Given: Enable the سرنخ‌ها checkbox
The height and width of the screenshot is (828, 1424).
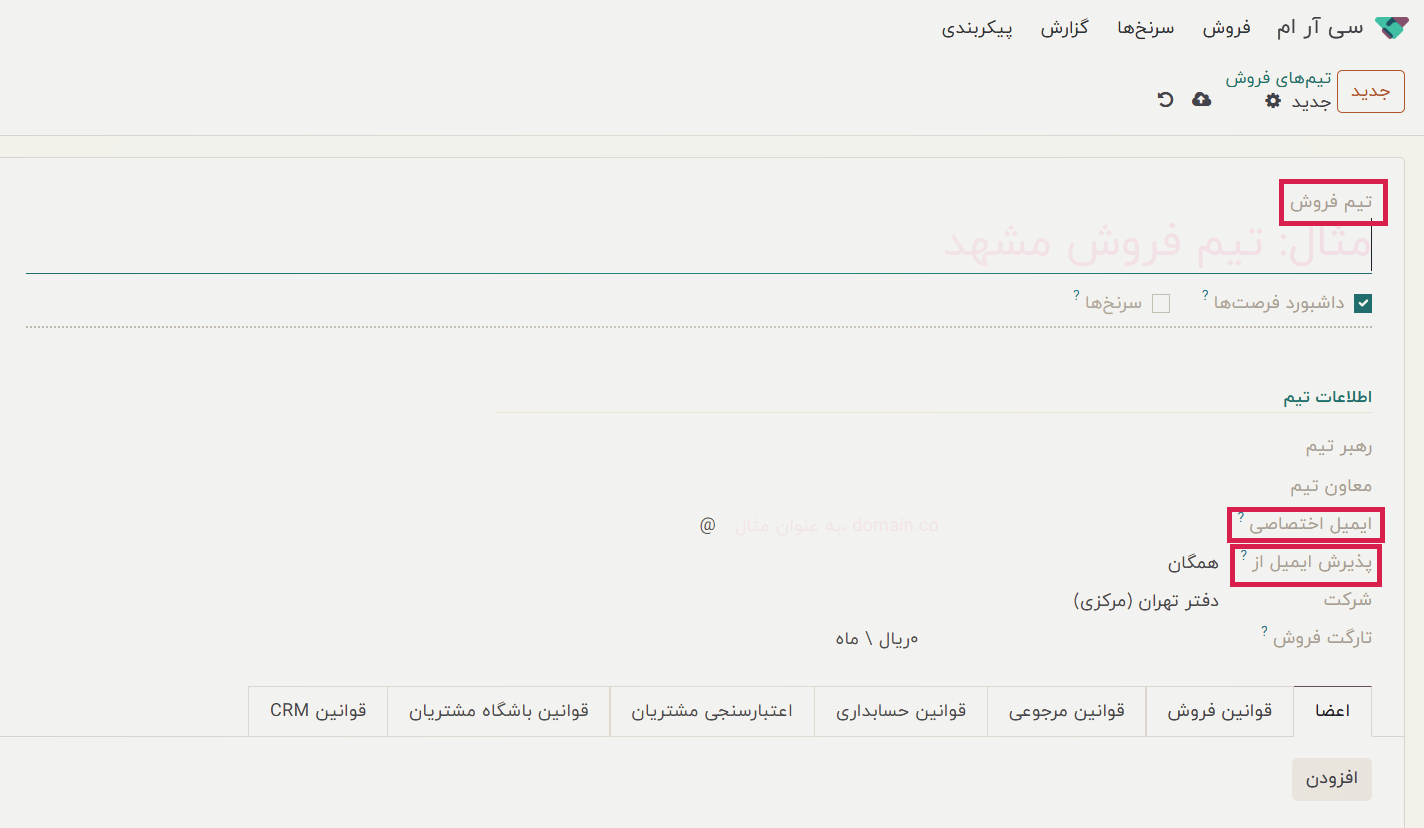Looking at the screenshot, I should [x=1161, y=303].
